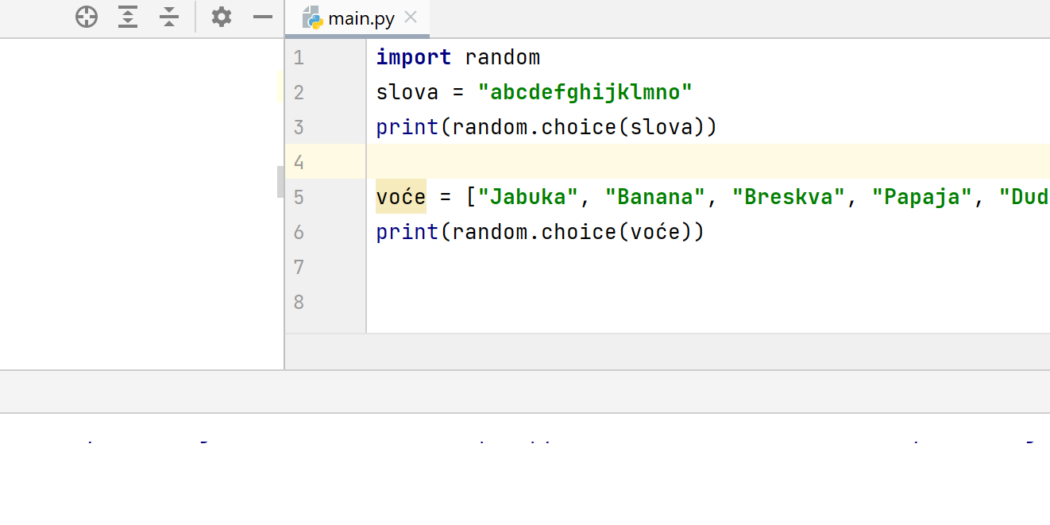Screen dimensions: 1050x525
Task: Click gutter line number 3
Action: (299, 127)
